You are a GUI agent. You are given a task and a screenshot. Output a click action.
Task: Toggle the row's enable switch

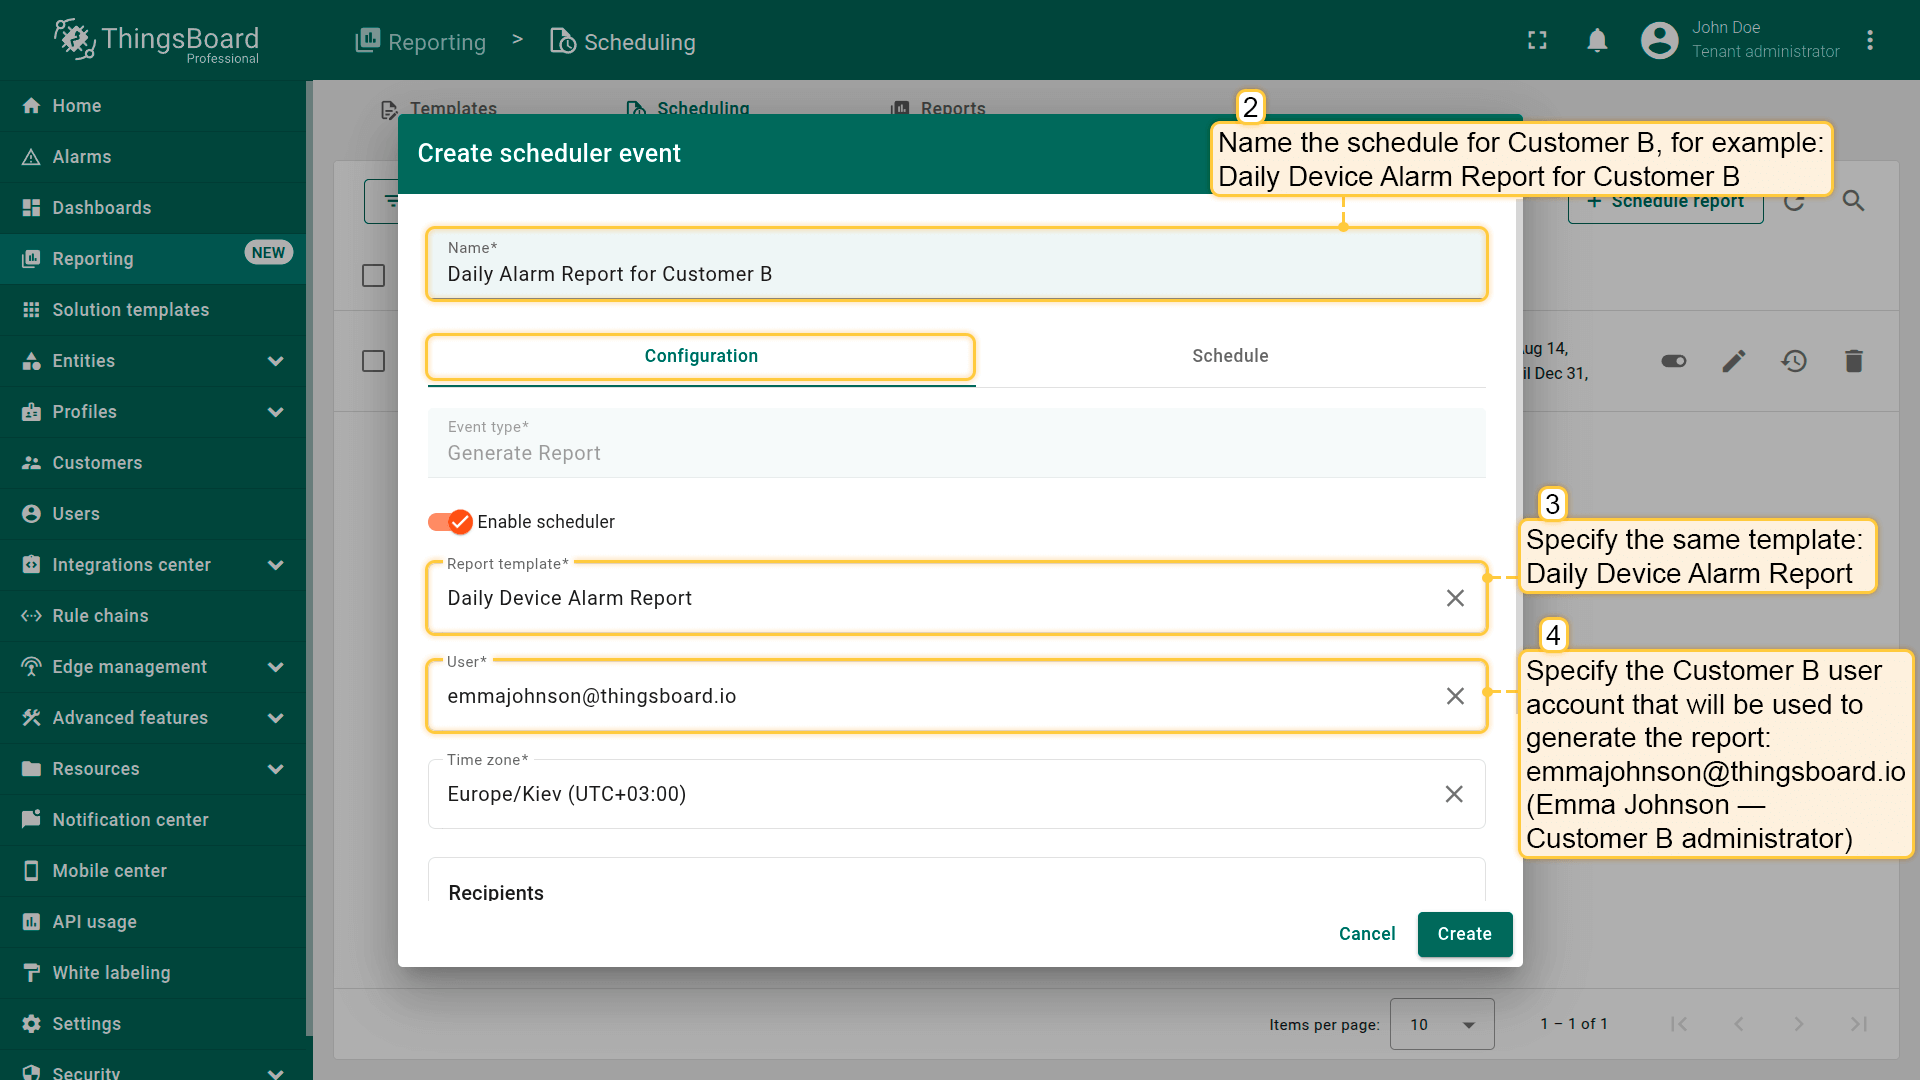1673,361
